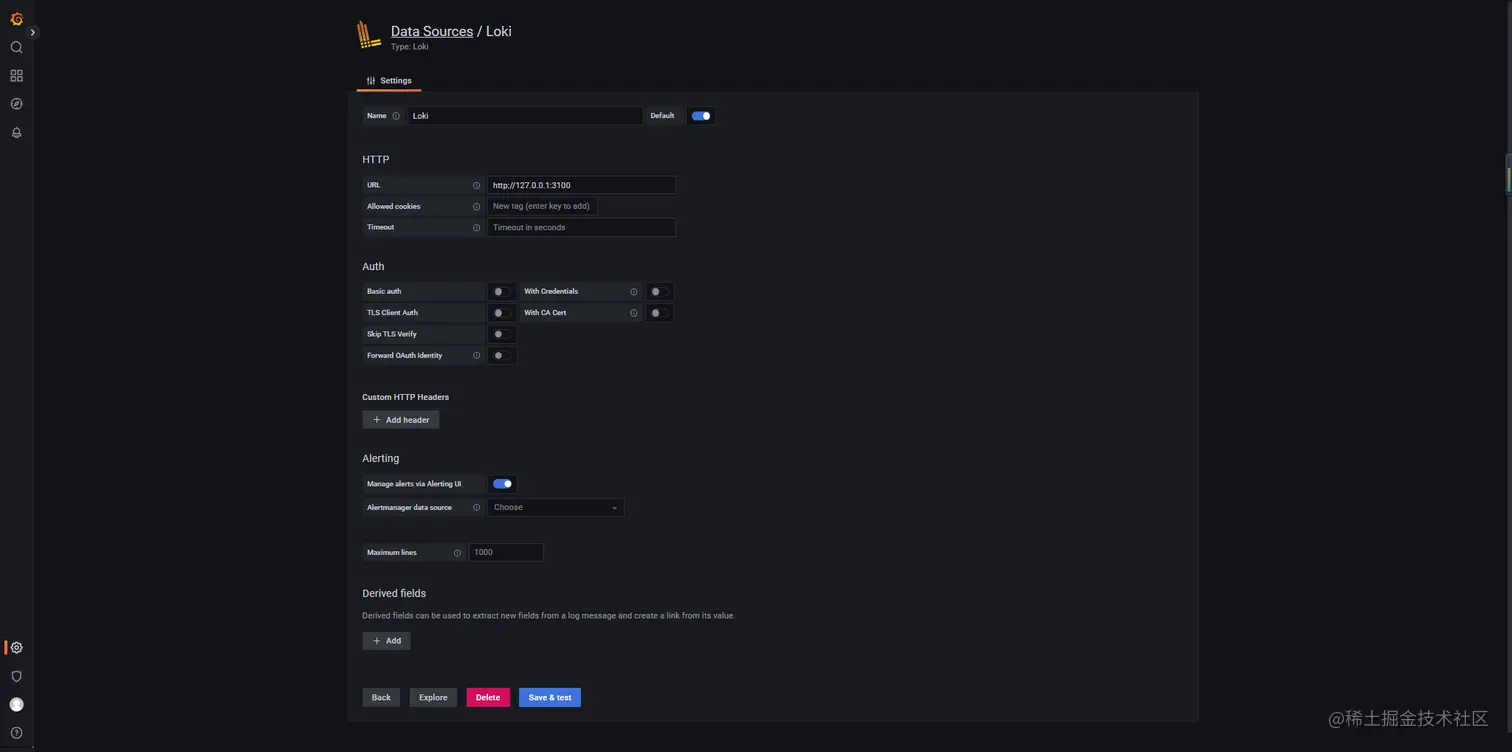Go to the Data Sources breadcrumb link
This screenshot has height=752, width=1512.
[432, 31]
